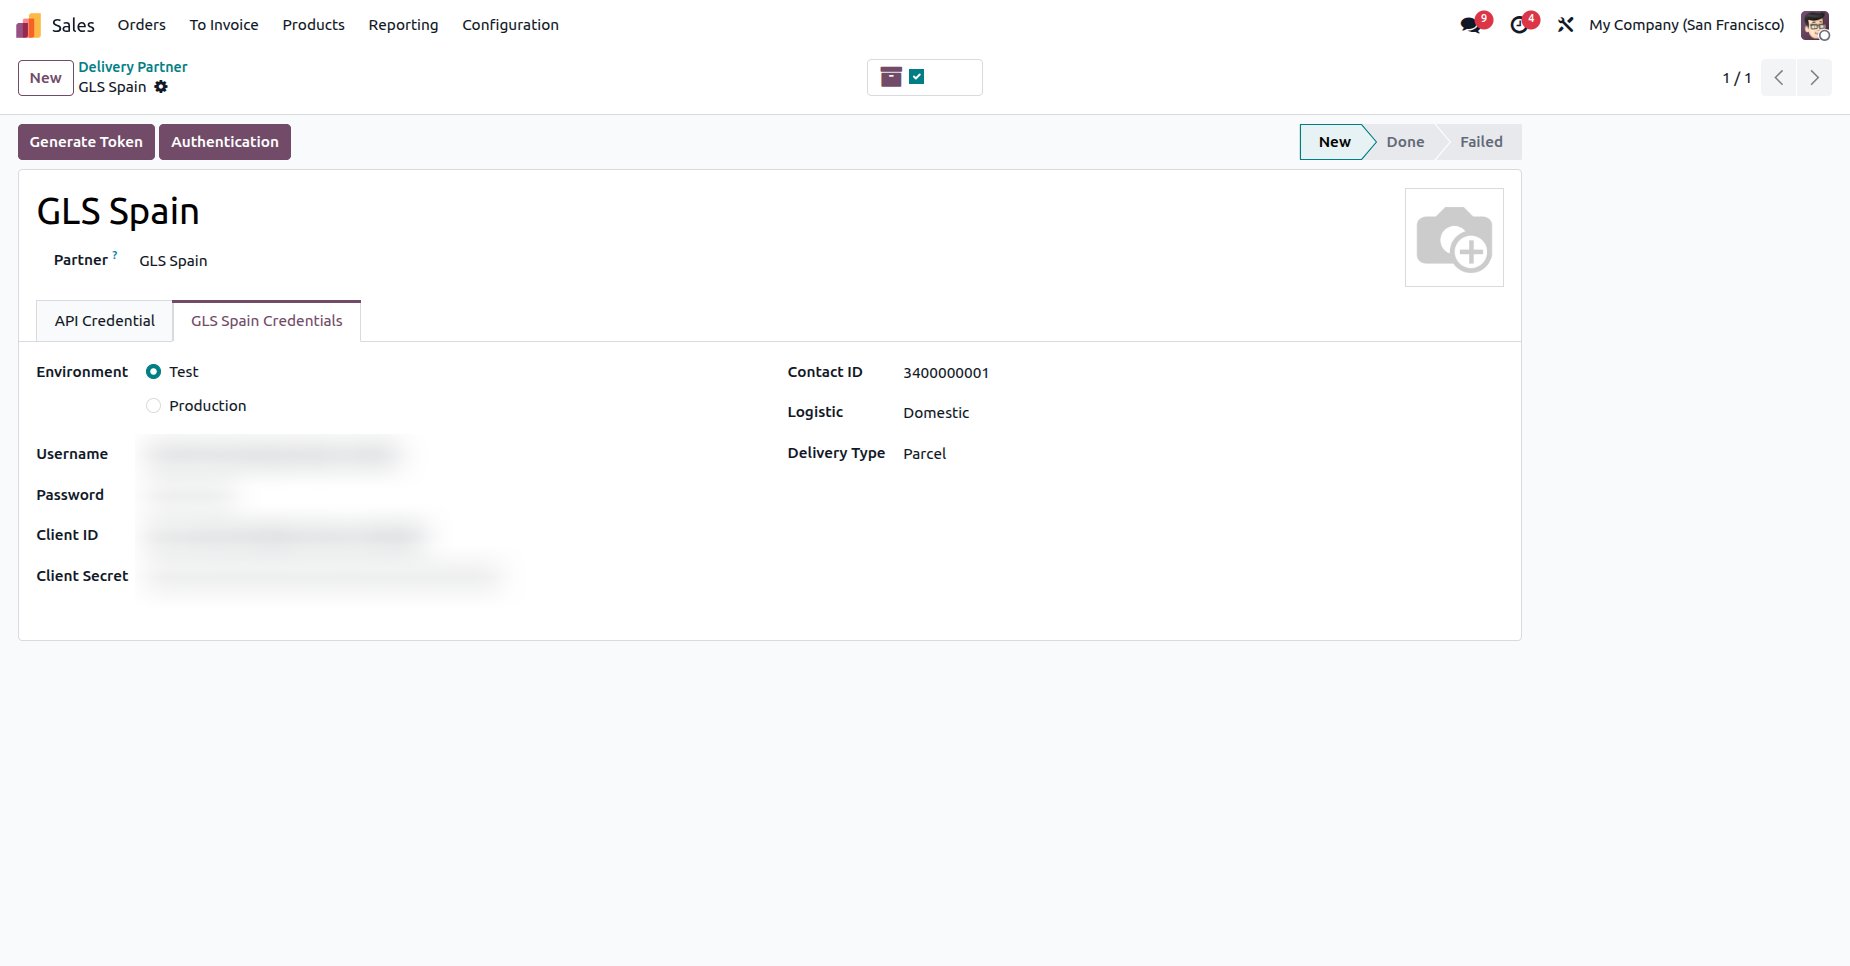
Task: Open the developer tools wrench icon
Action: (1566, 25)
